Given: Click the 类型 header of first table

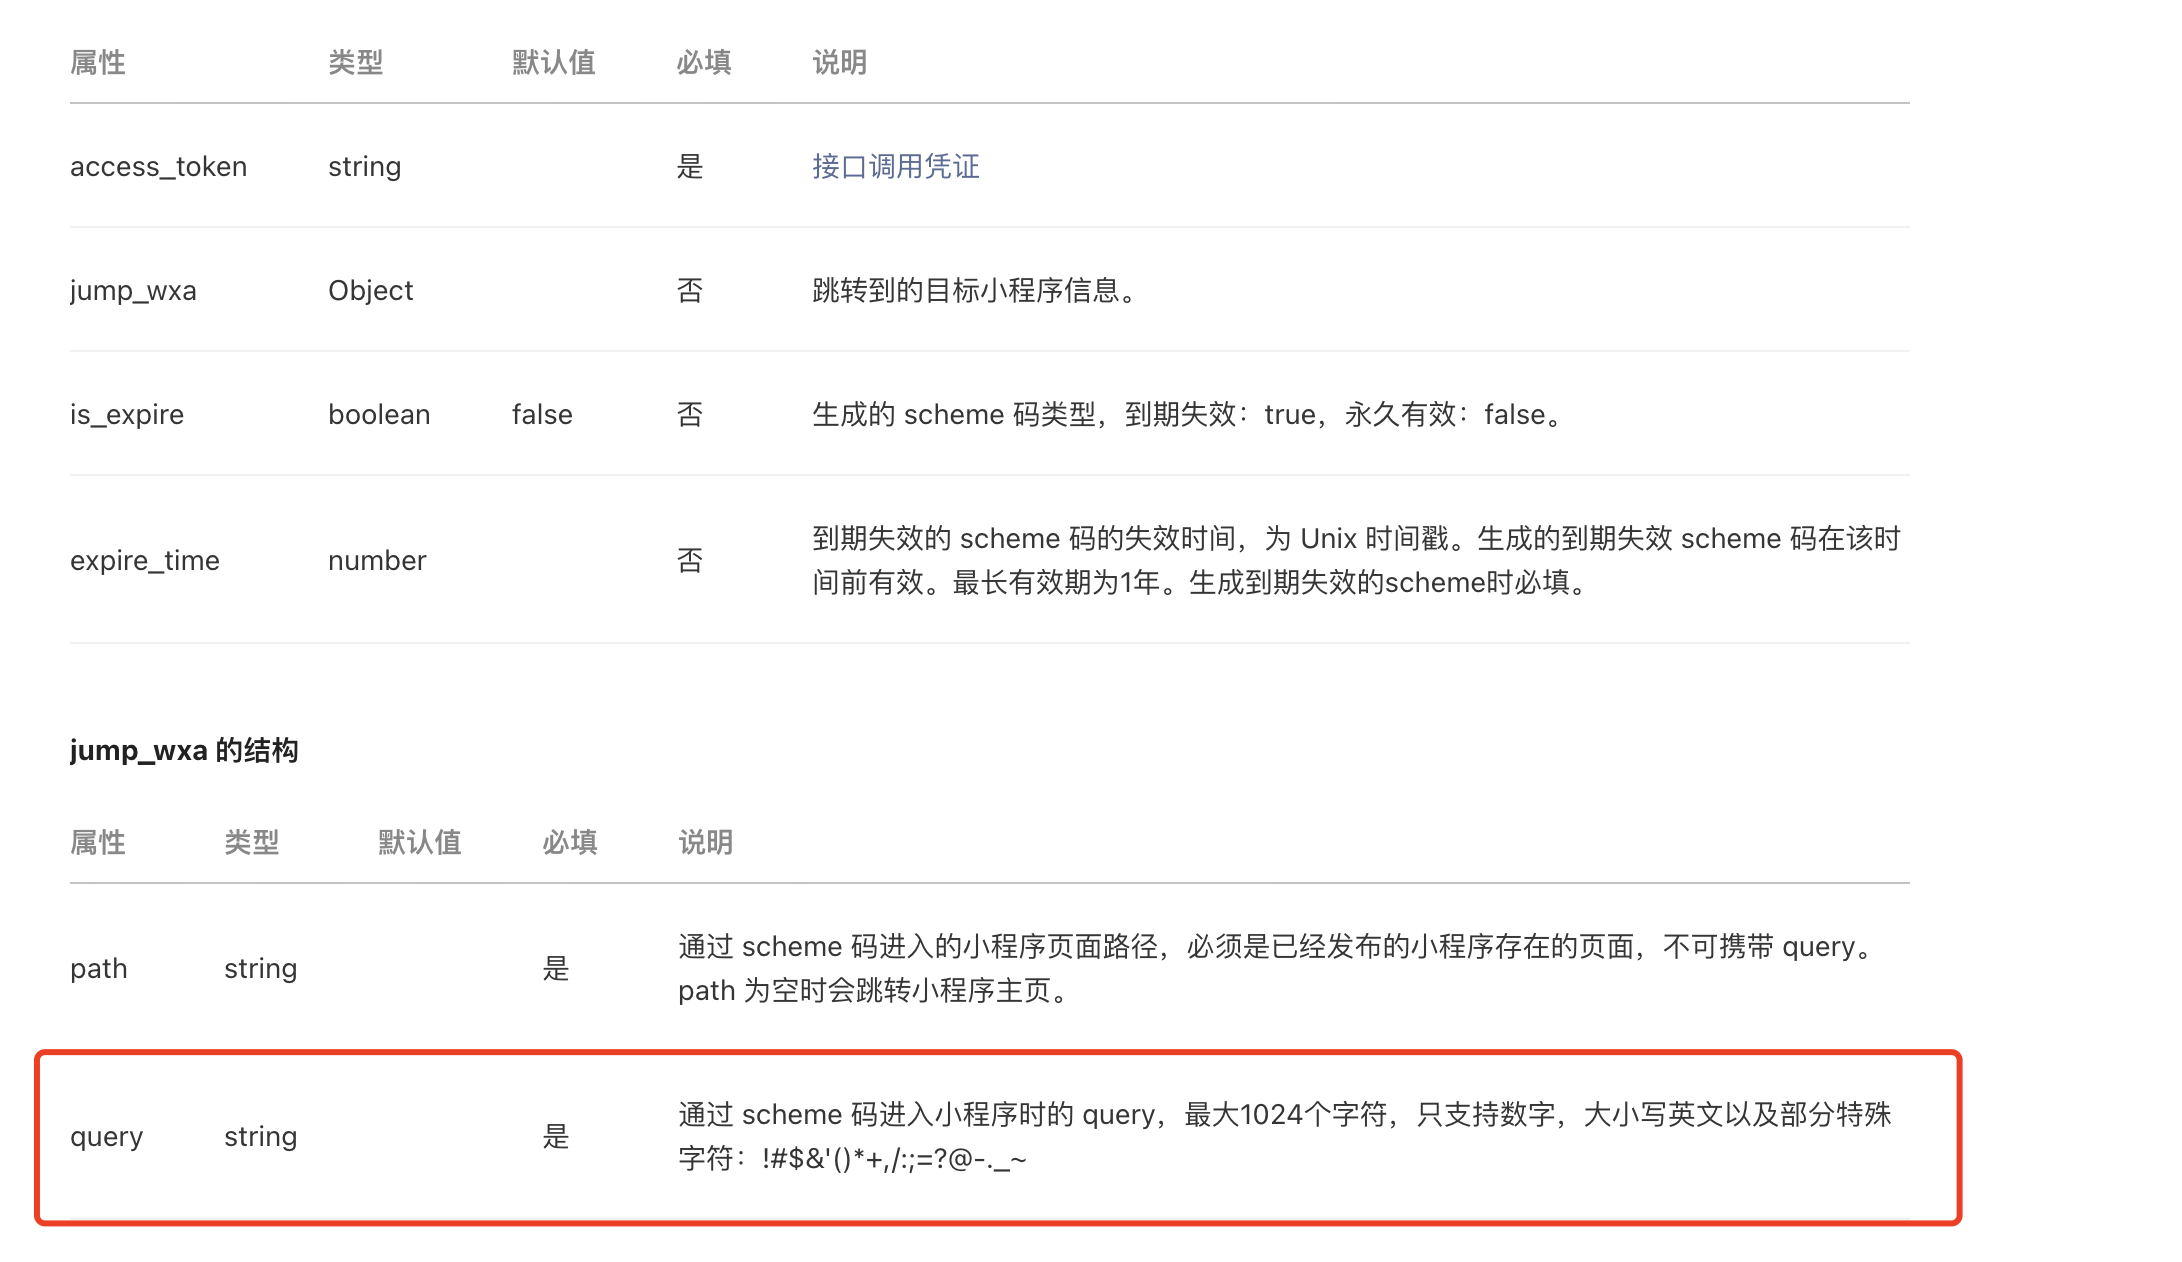Looking at the screenshot, I should click(356, 62).
